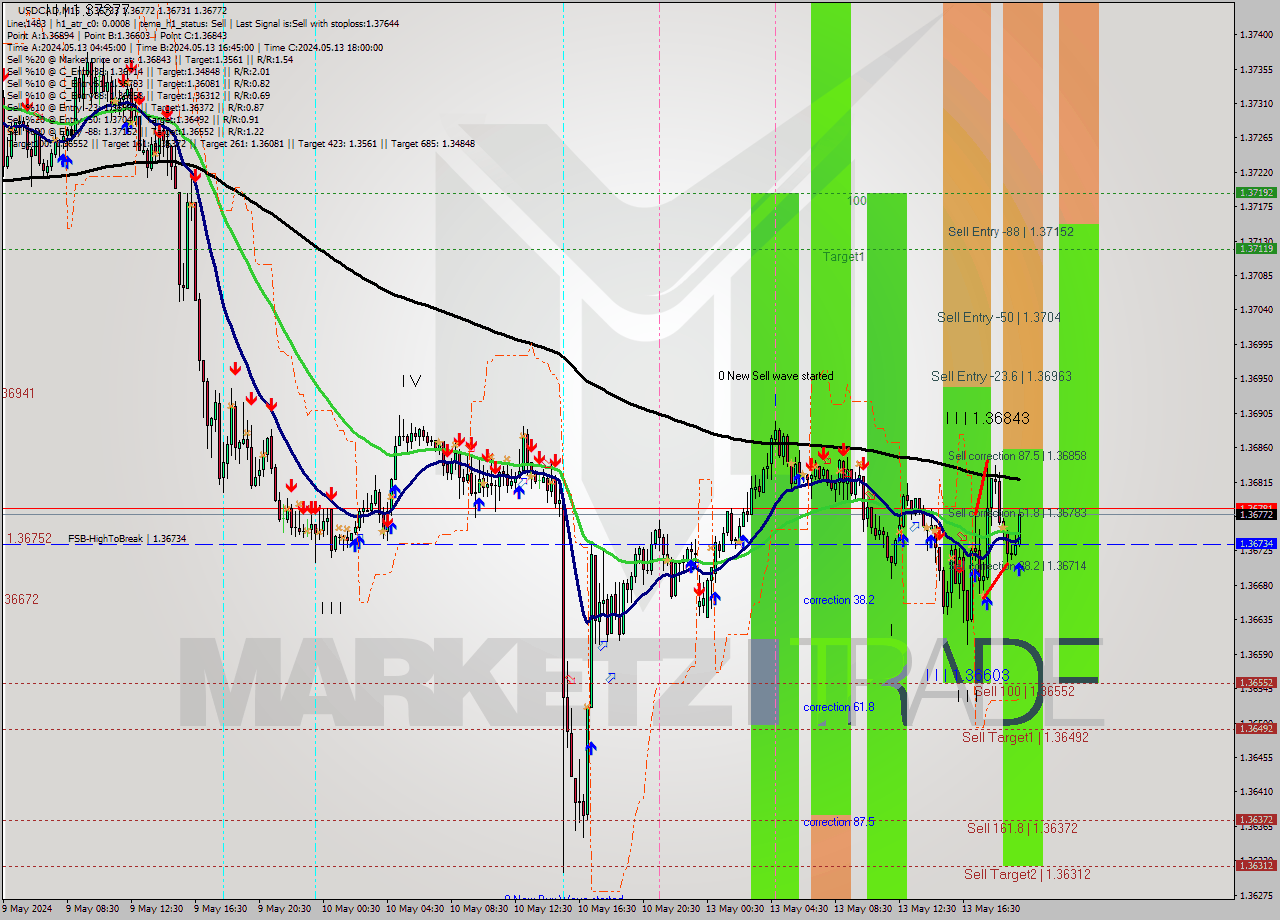This screenshot has width=1280, height=920.
Task: Click the 'Sell 161.8 | 1.36372' label
Action: pyautogui.click(x=1022, y=829)
